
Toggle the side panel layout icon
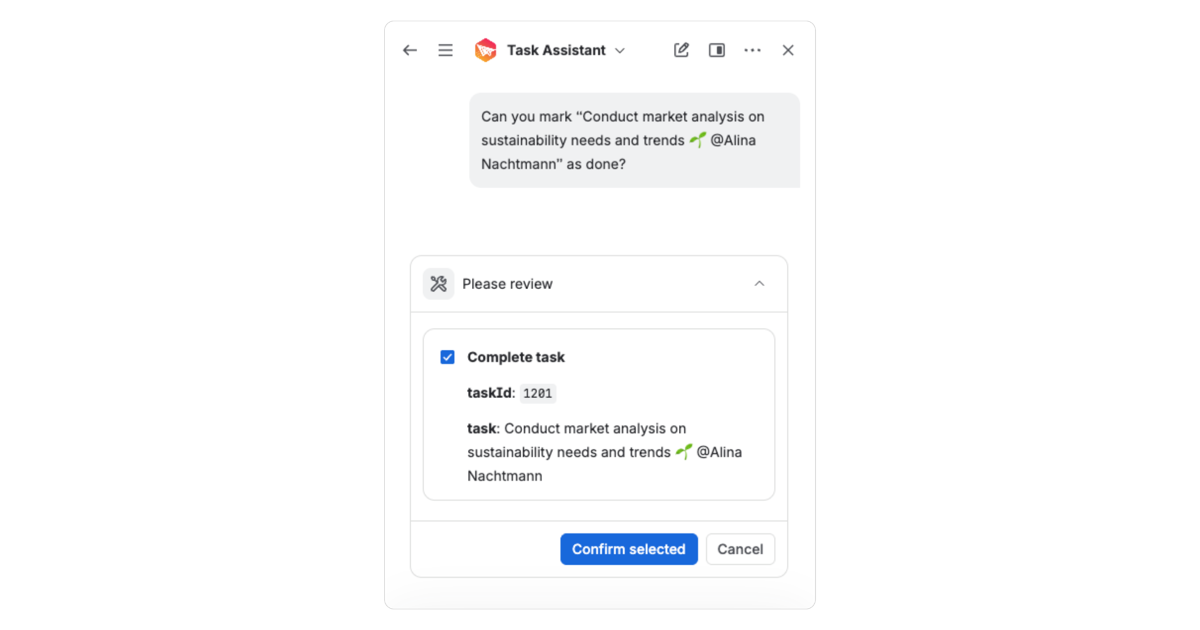717,50
